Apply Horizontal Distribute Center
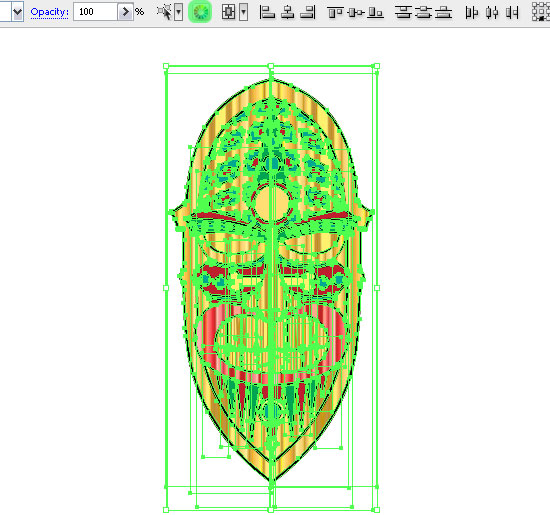550x515 pixels. pyautogui.click(x=492, y=13)
